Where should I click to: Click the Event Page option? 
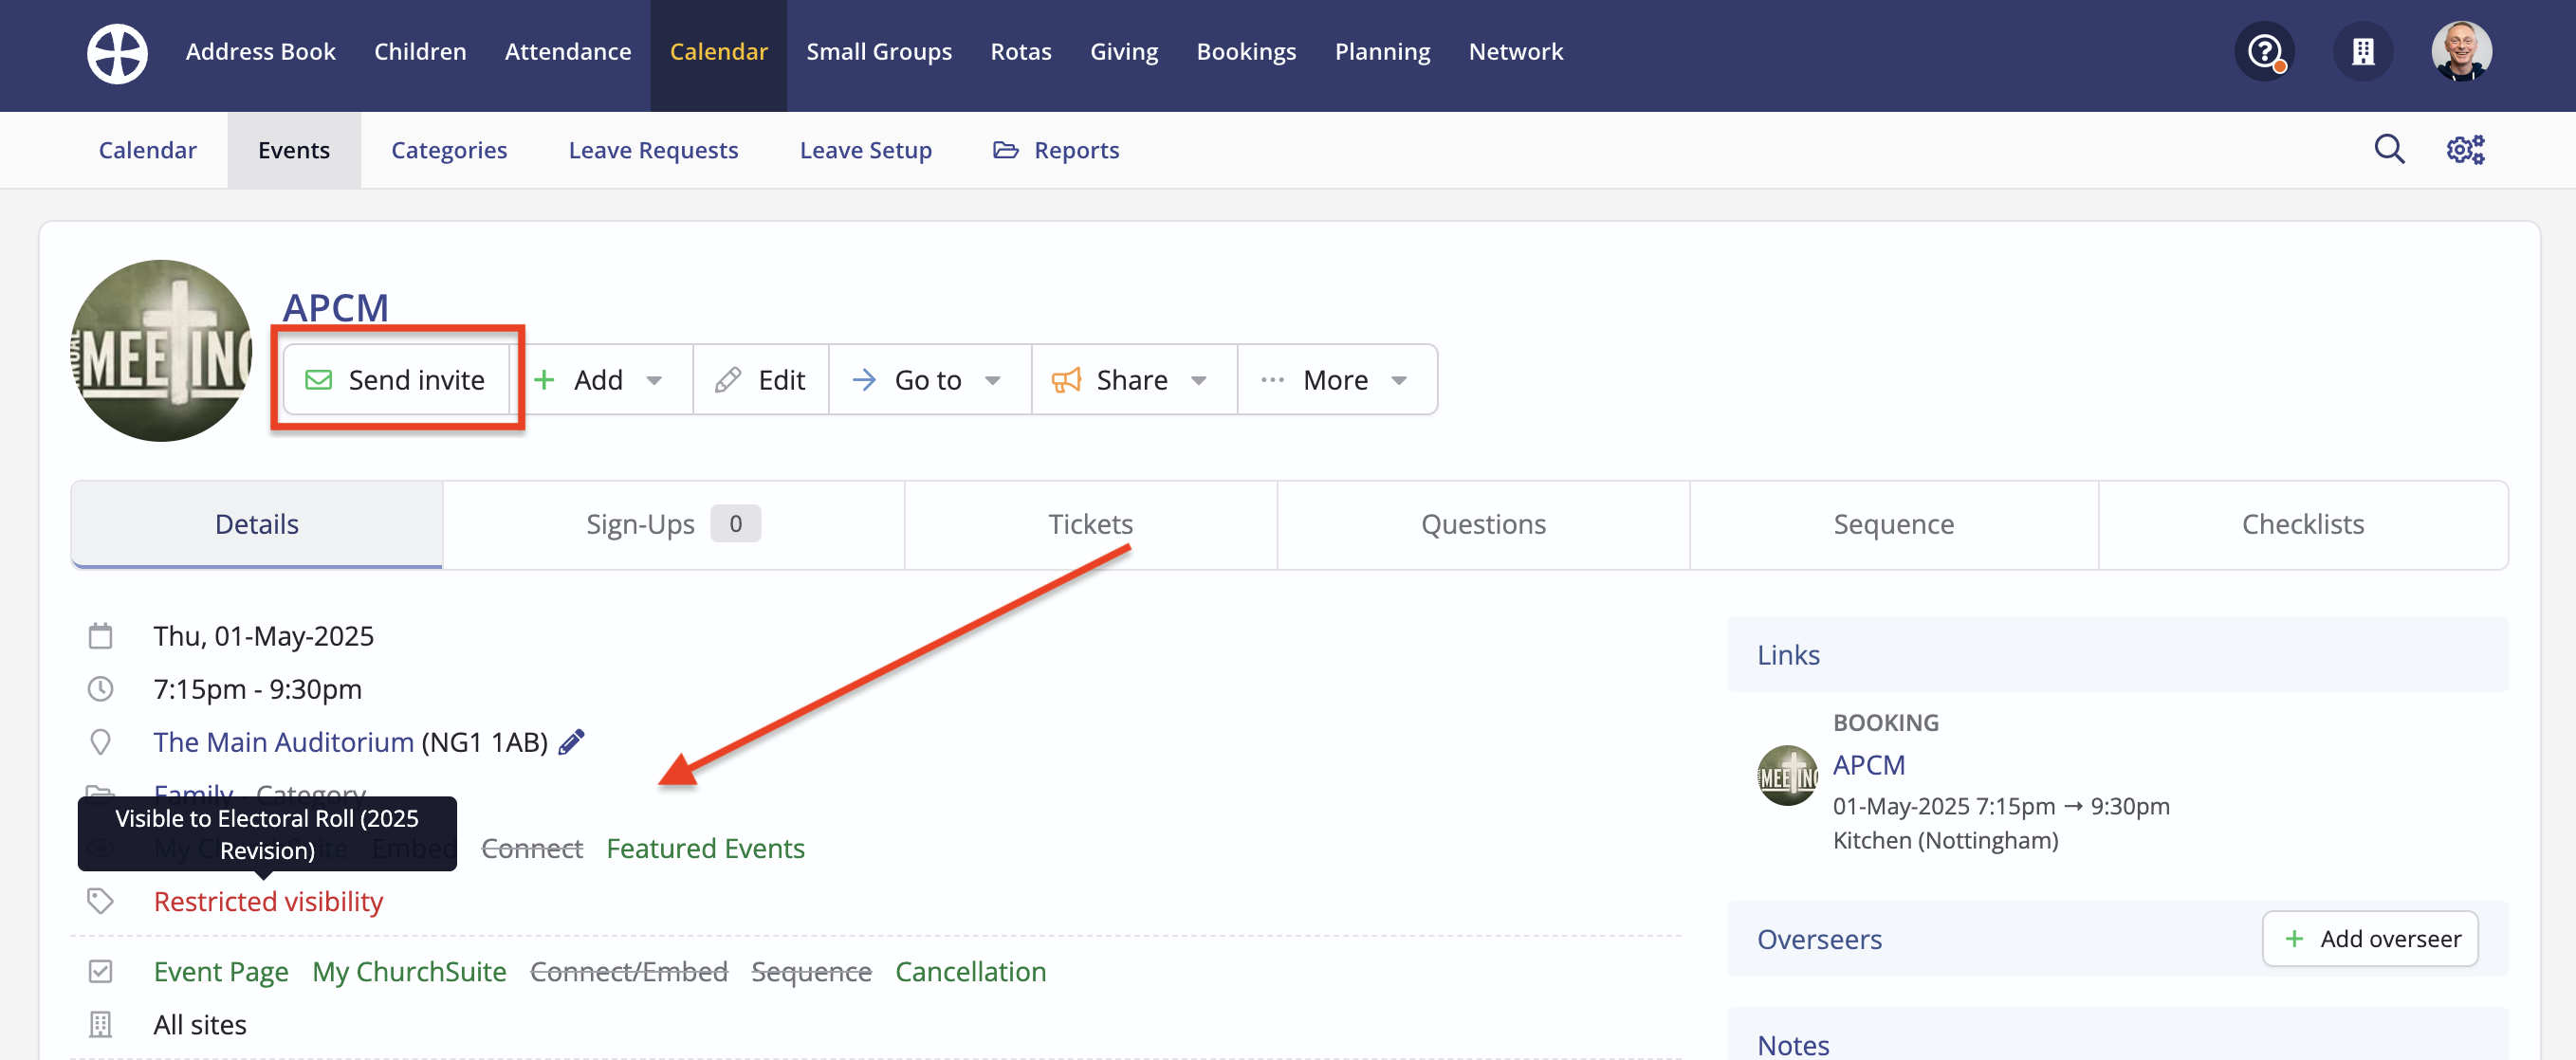pyautogui.click(x=221, y=971)
